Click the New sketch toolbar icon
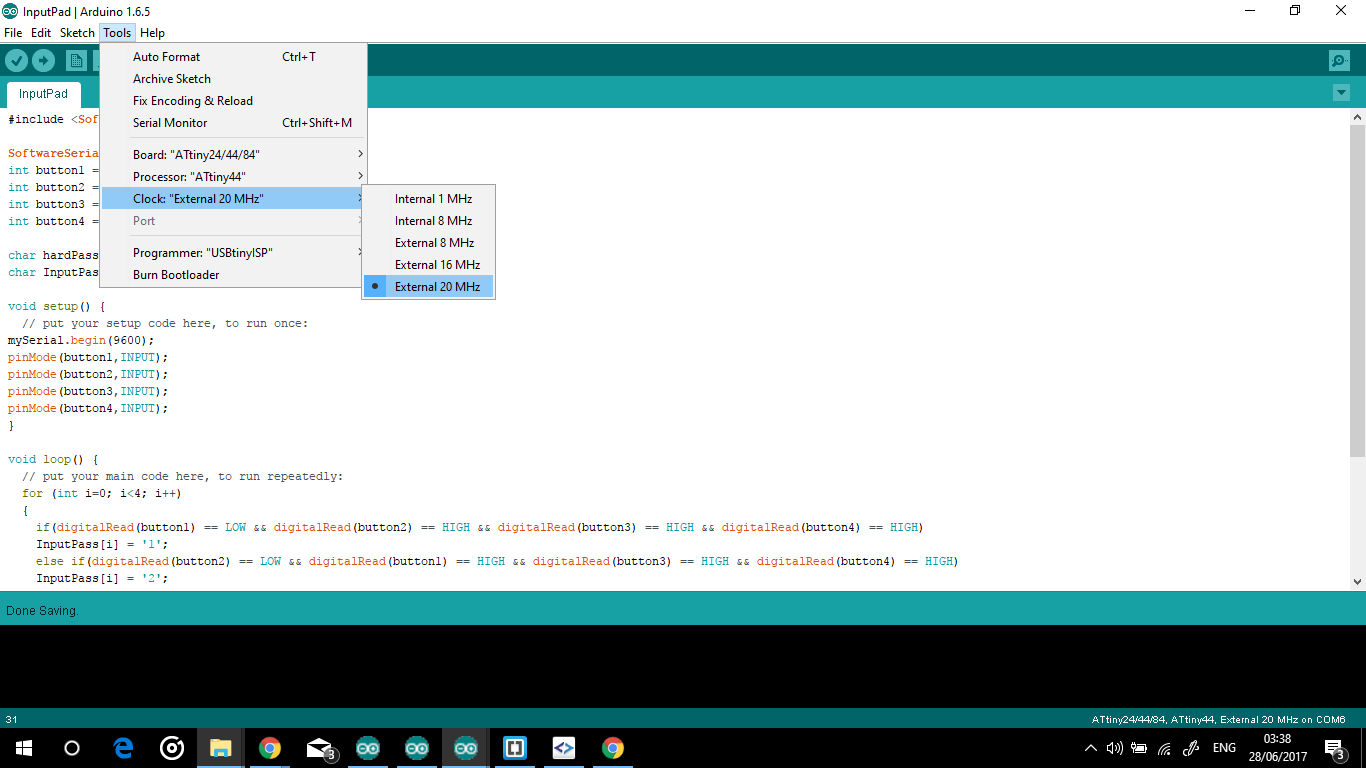The image size is (1366, 768). [x=77, y=61]
